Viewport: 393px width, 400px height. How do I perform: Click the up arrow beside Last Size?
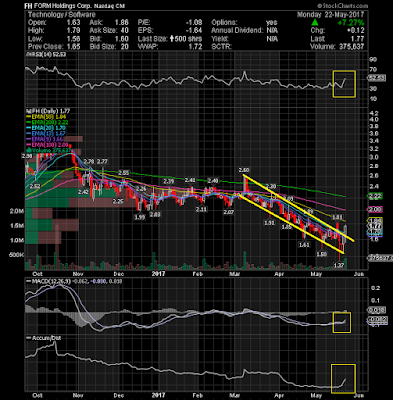[172, 39]
